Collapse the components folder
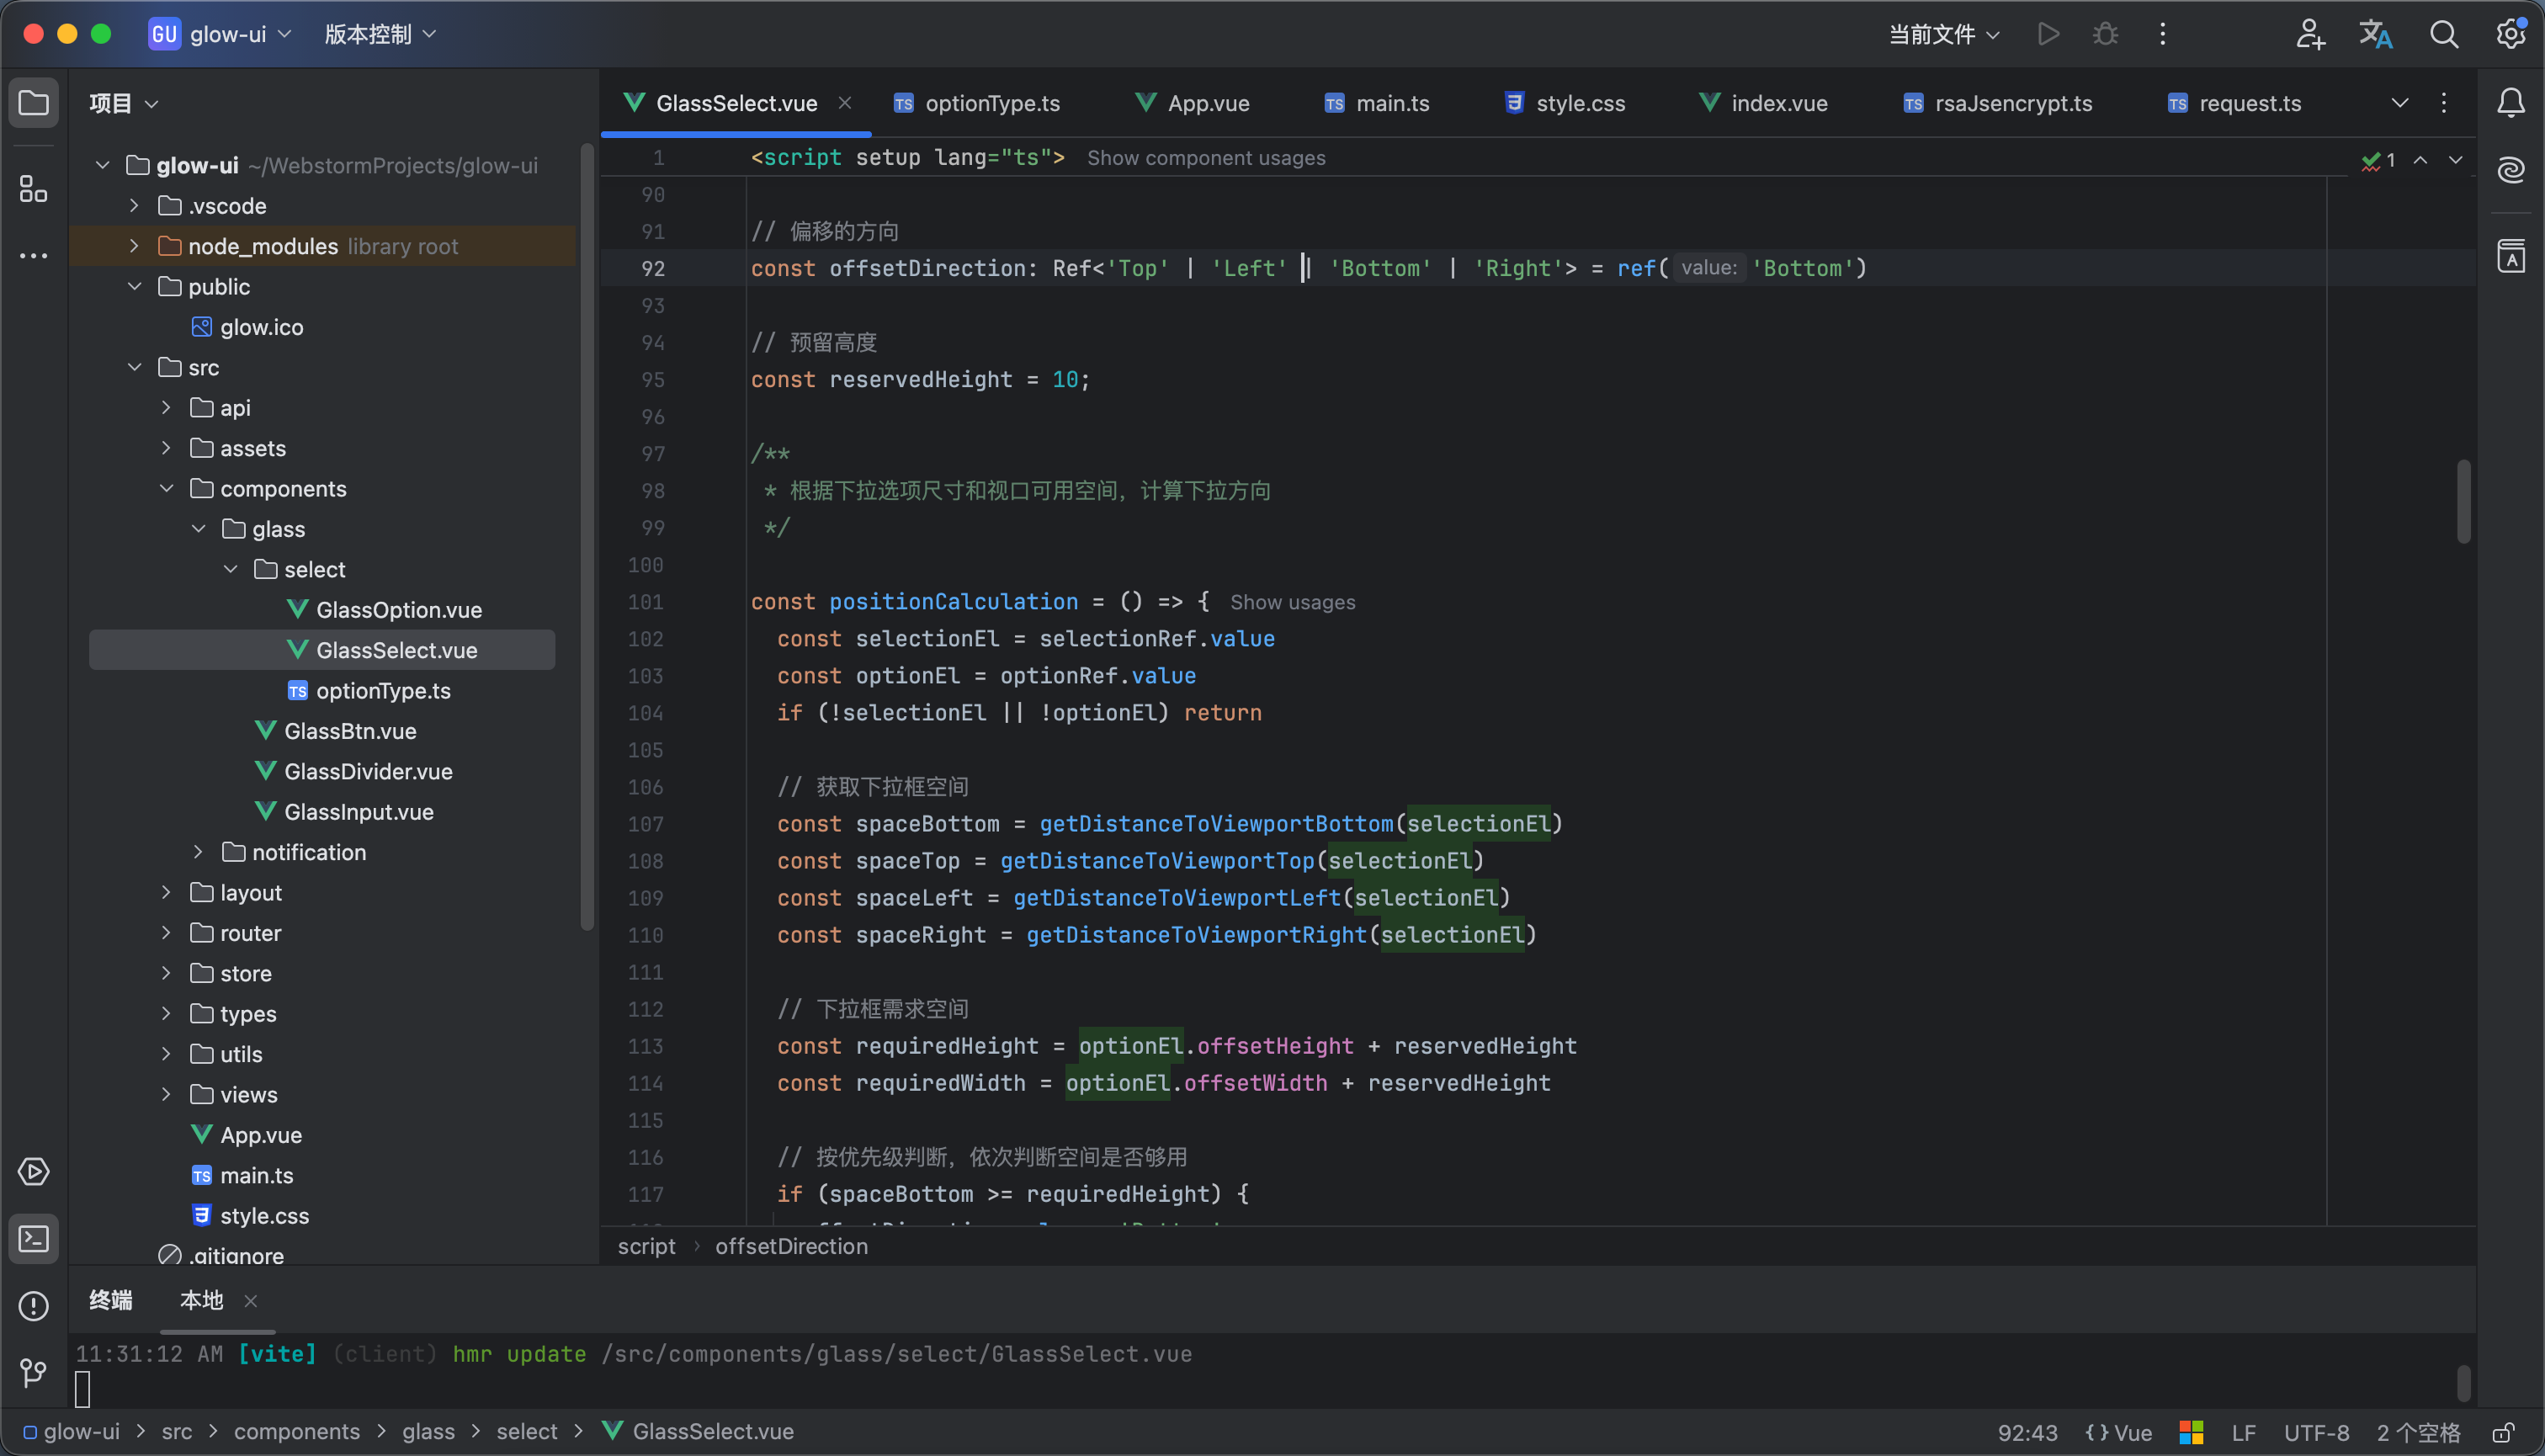This screenshot has width=2545, height=1456. (166, 489)
